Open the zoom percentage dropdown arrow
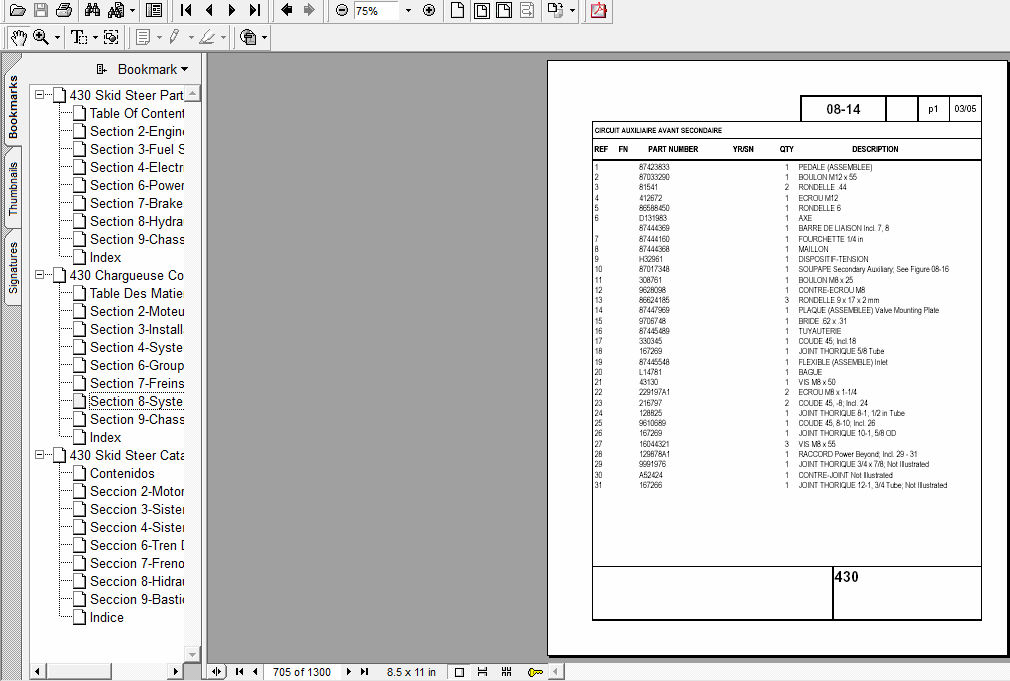The image size is (1010, 681). click(x=408, y=10)
